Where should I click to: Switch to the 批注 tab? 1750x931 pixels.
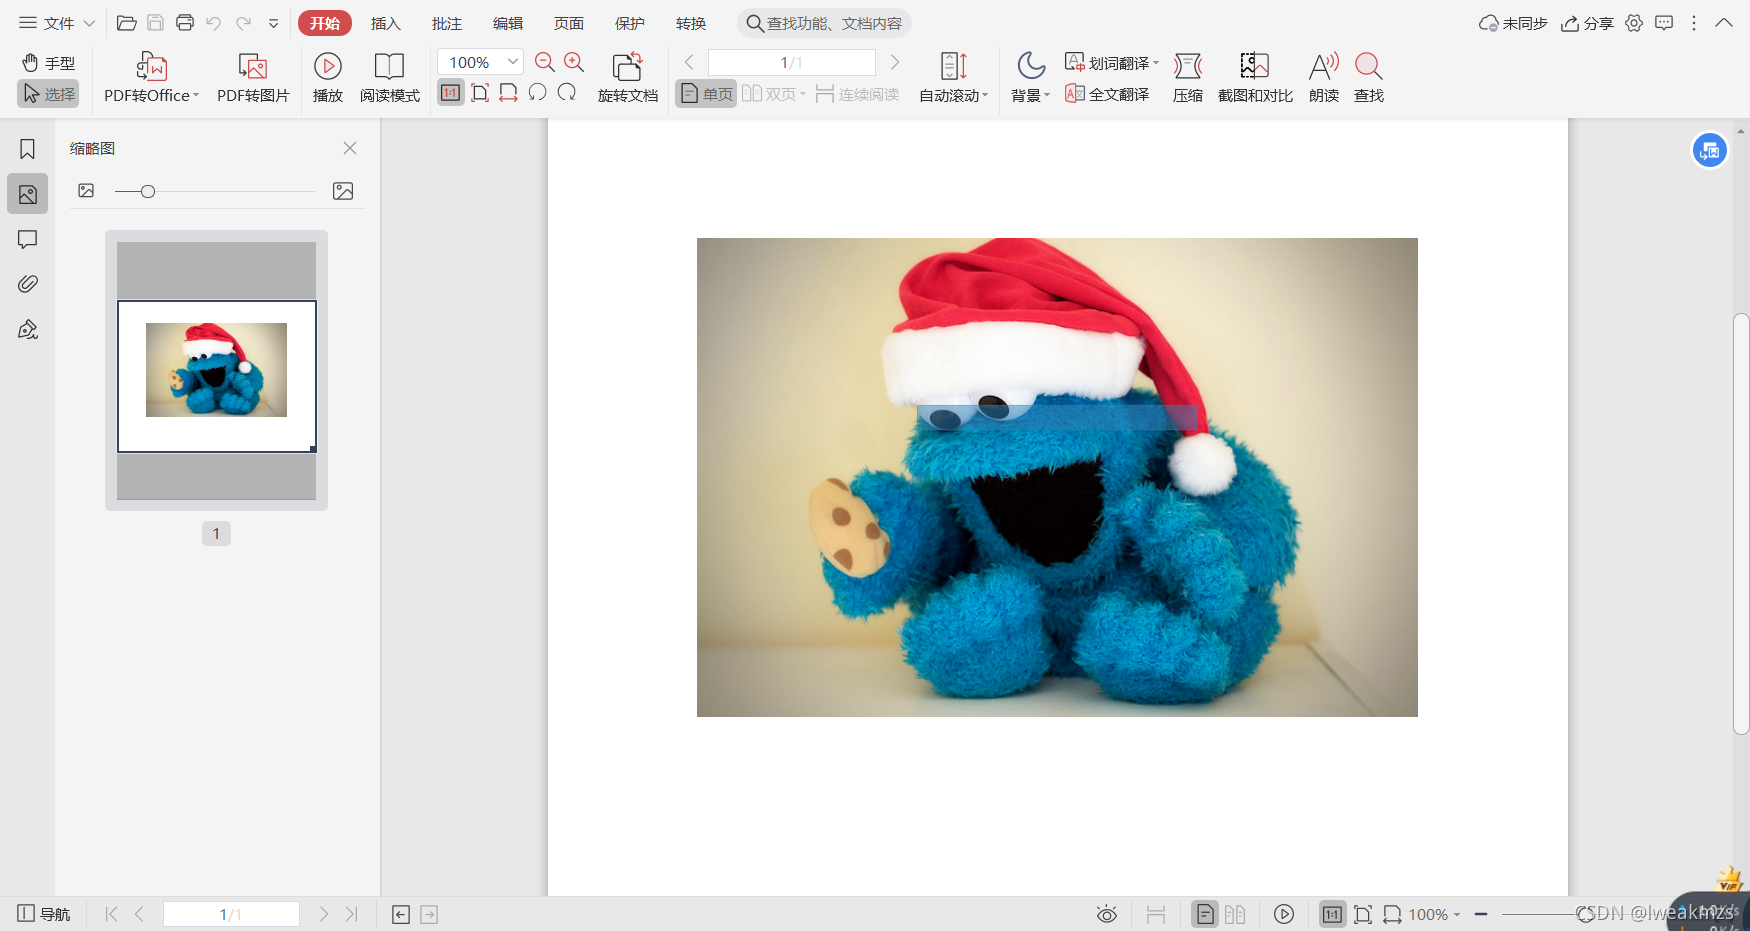(x=447, y=23)
